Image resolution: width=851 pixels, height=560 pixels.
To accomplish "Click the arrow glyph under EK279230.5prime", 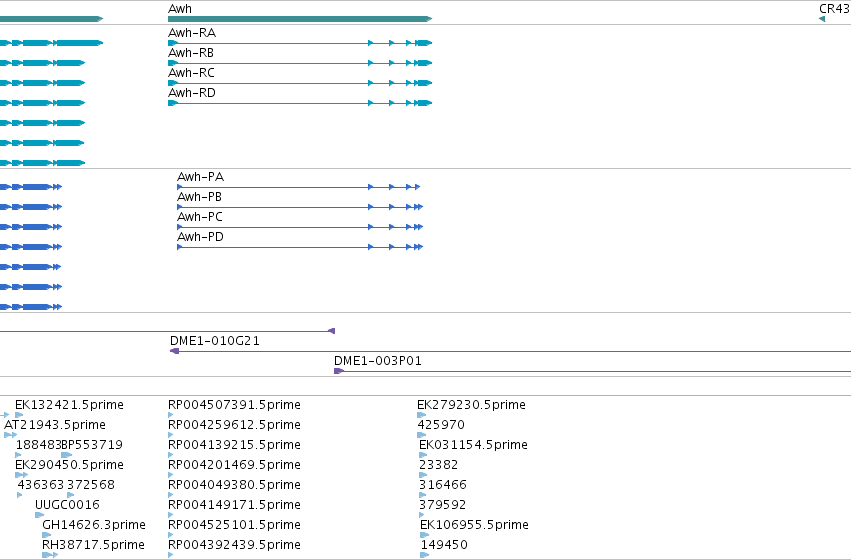I will coord(422,415).
